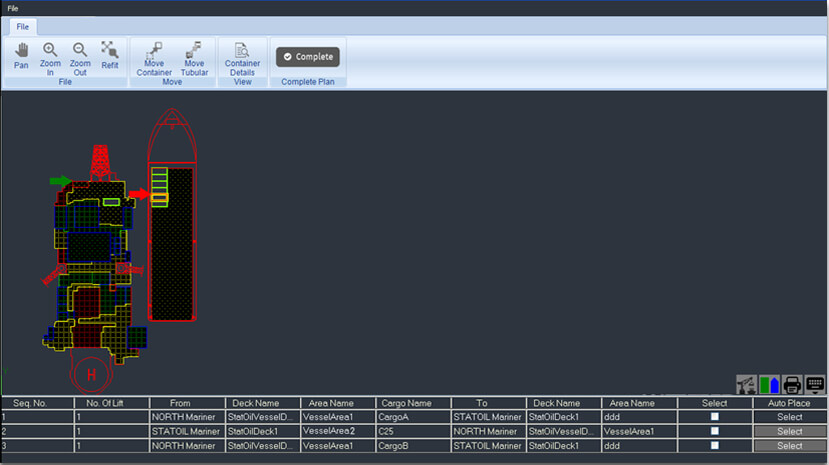Screen dimensions: 829x465
Task: Select the Pan hand tool
Action: pyautogui.click(x=21, y=56)
